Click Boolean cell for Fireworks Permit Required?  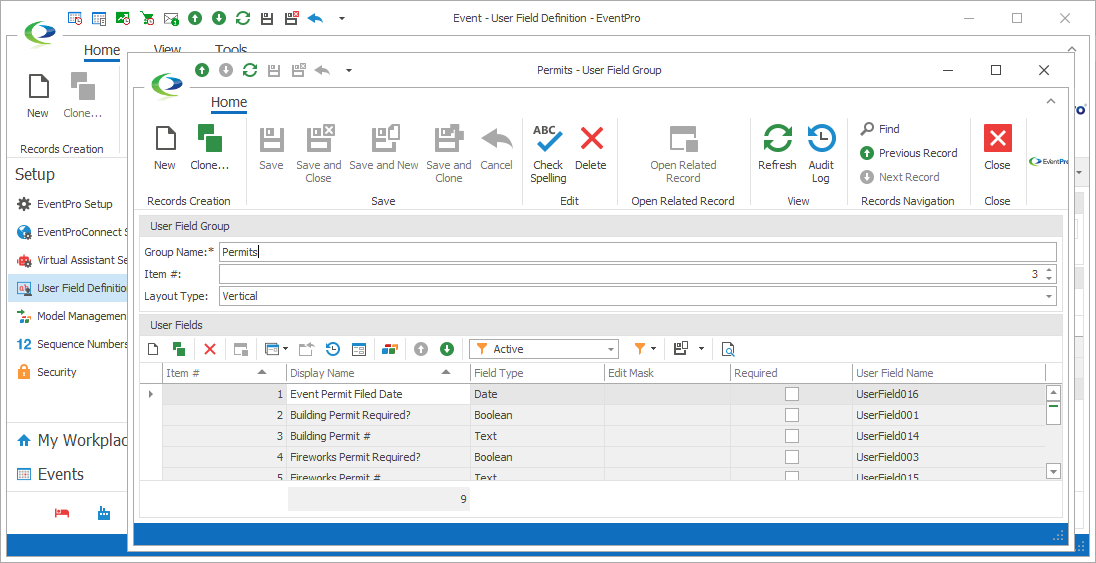[x=537, y=457]
